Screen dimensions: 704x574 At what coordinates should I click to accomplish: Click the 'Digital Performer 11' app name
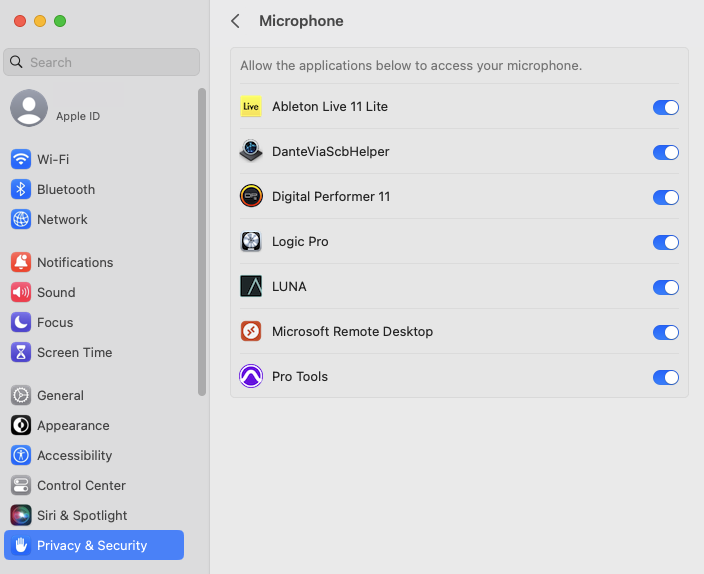tap(331, 196)
